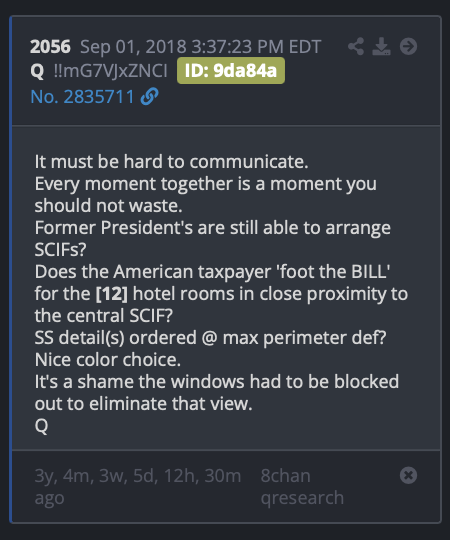Click the line 'It must be hard to communicate.'
This screenshot has width=450, height=540.
coord(171,162)
